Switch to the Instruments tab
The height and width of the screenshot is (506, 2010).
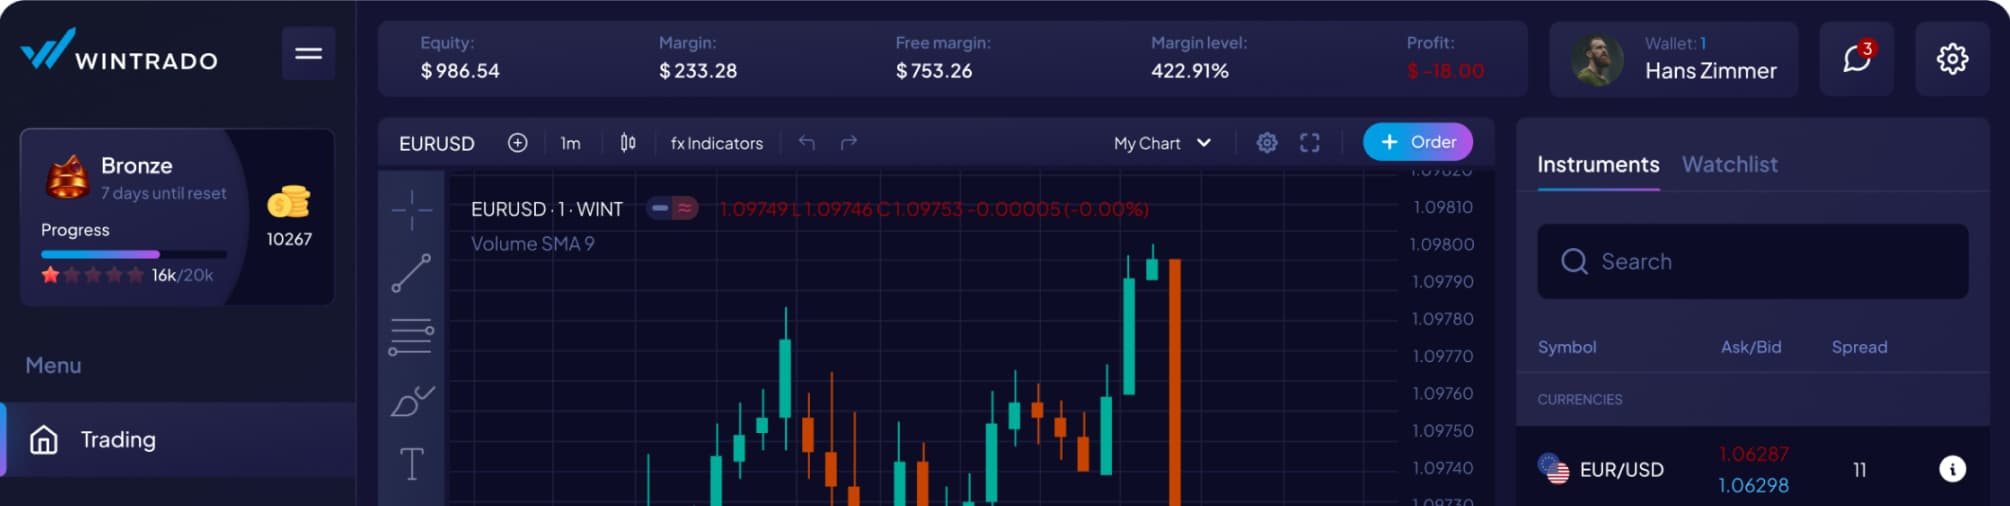click(x=1598, y=165)
